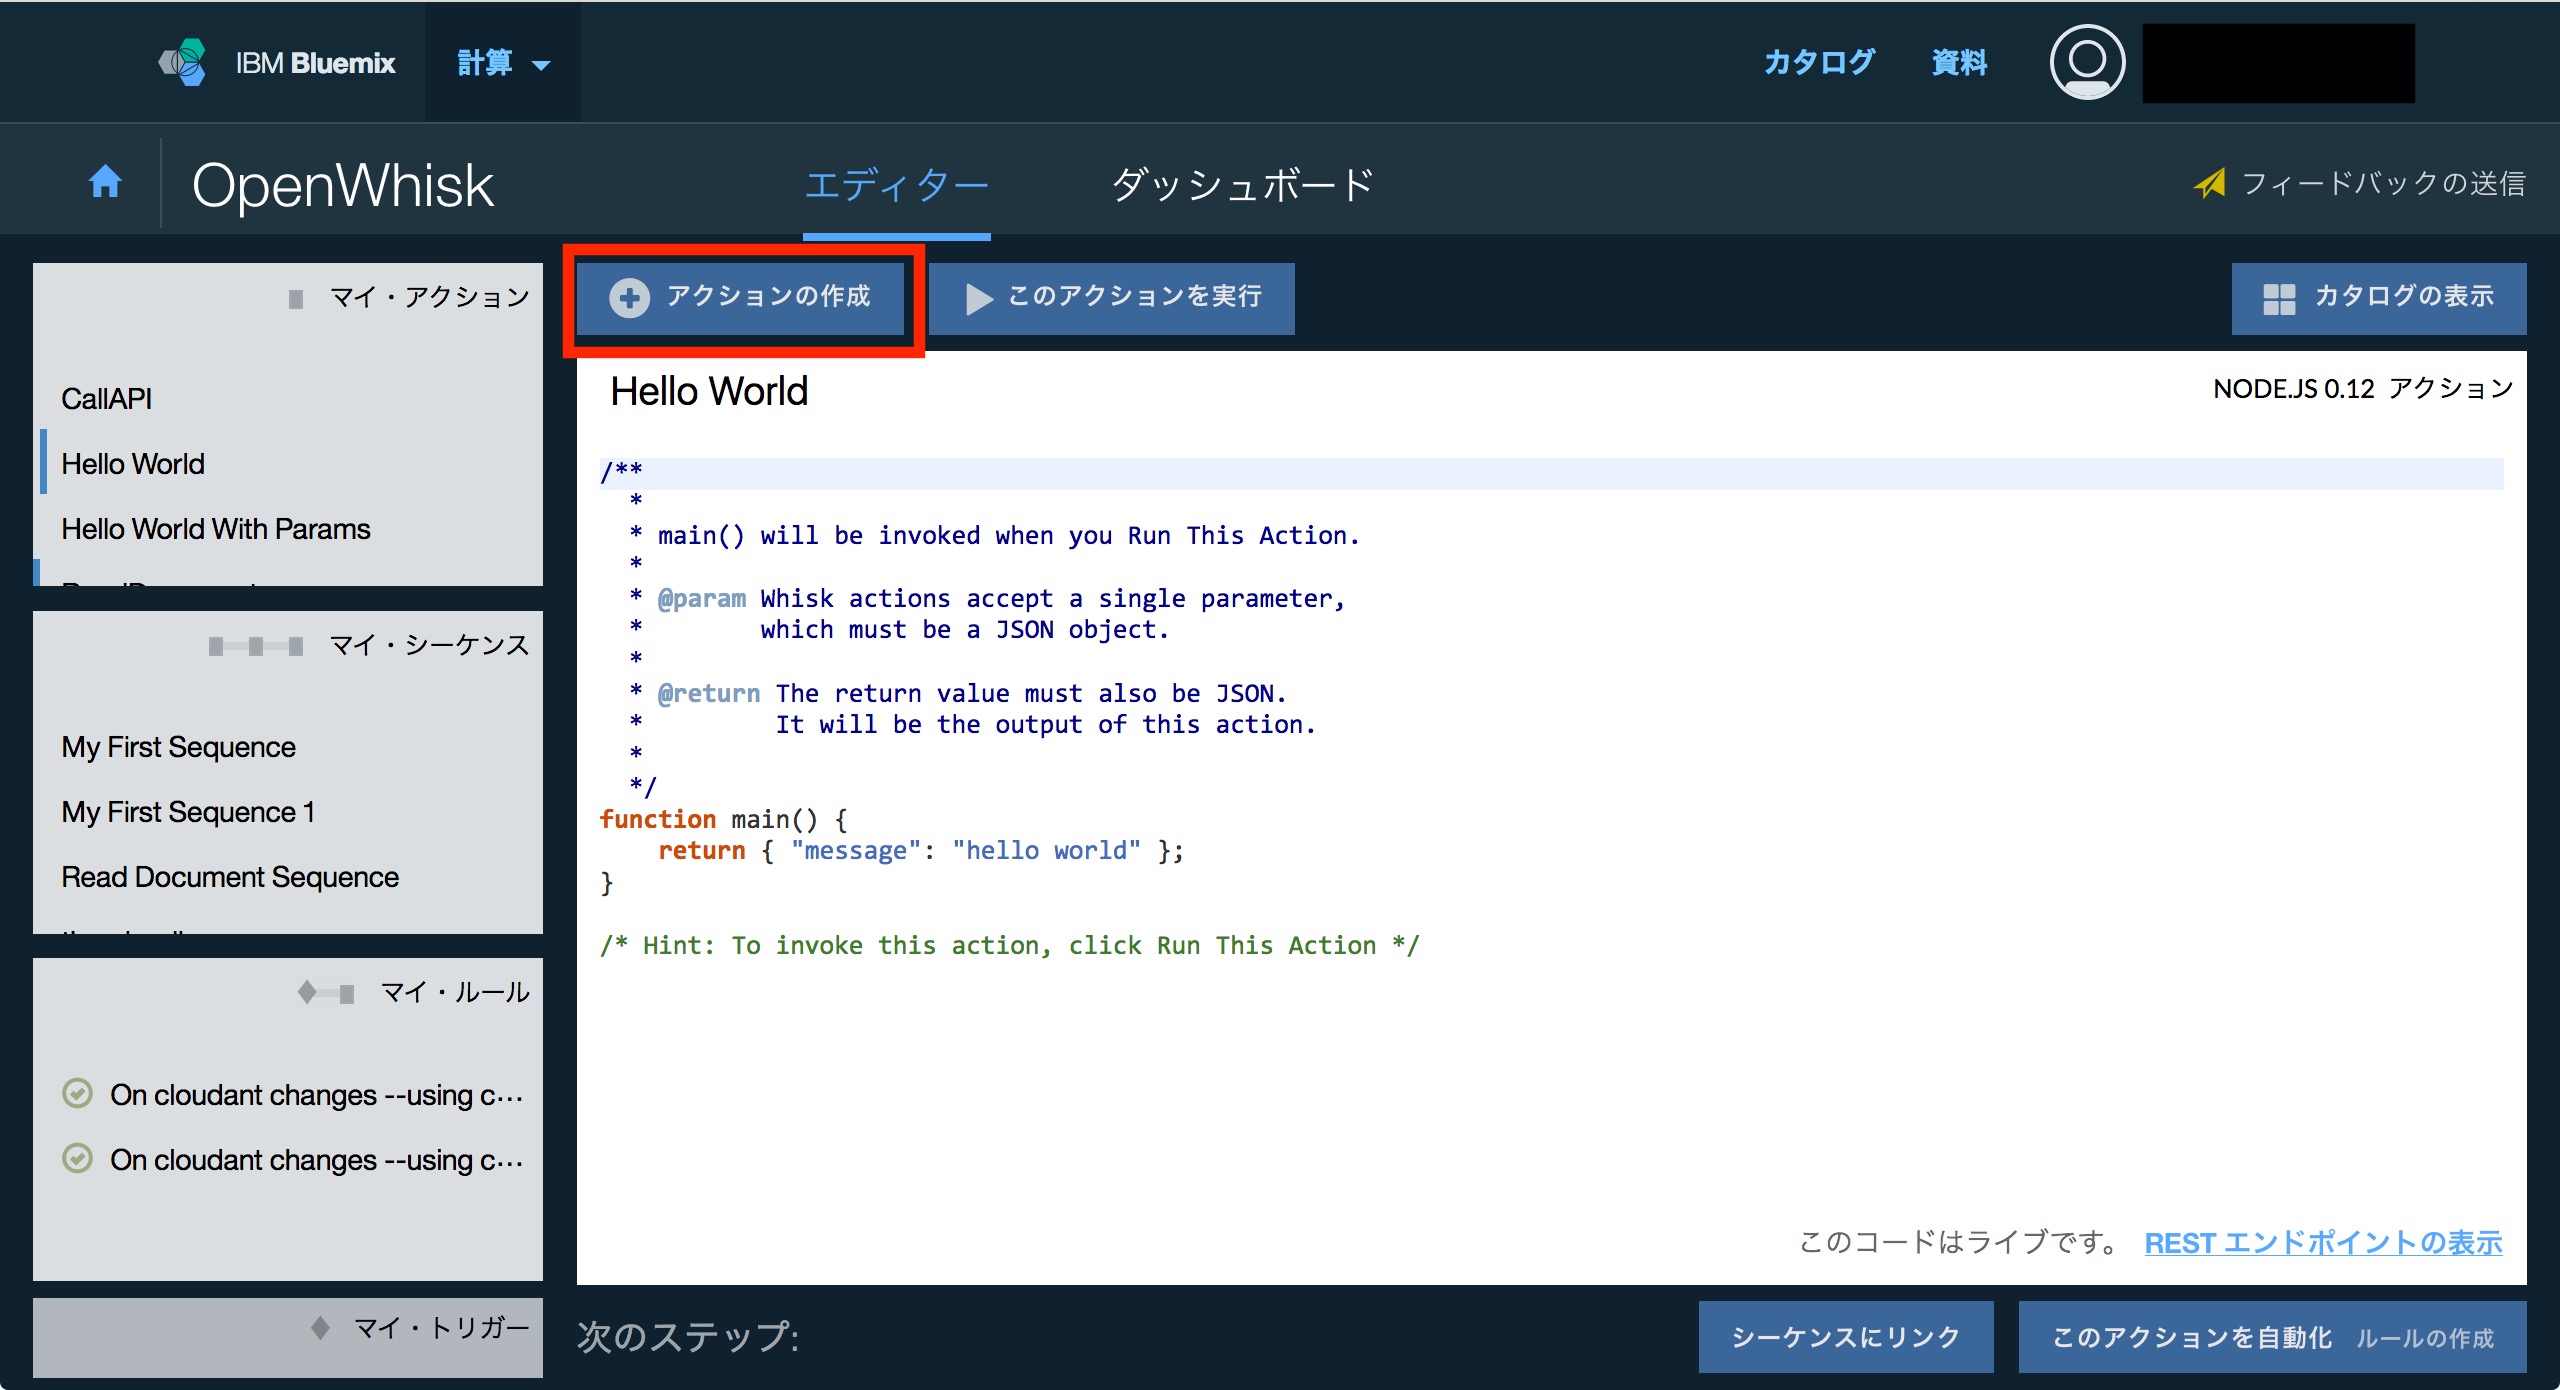
Task: Click the play triangle in このアクションを実行
Action: pos(978,298)
